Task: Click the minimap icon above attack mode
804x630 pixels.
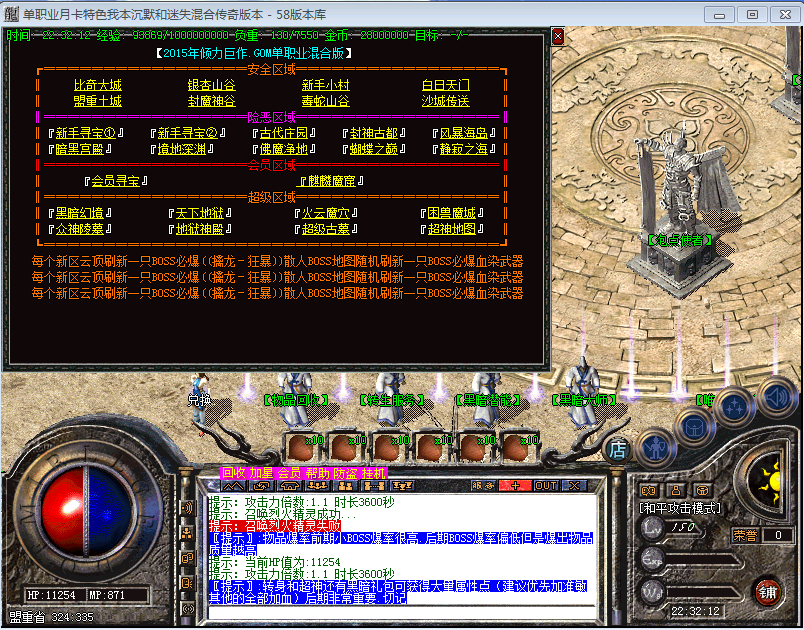Action: click(649, 490)
